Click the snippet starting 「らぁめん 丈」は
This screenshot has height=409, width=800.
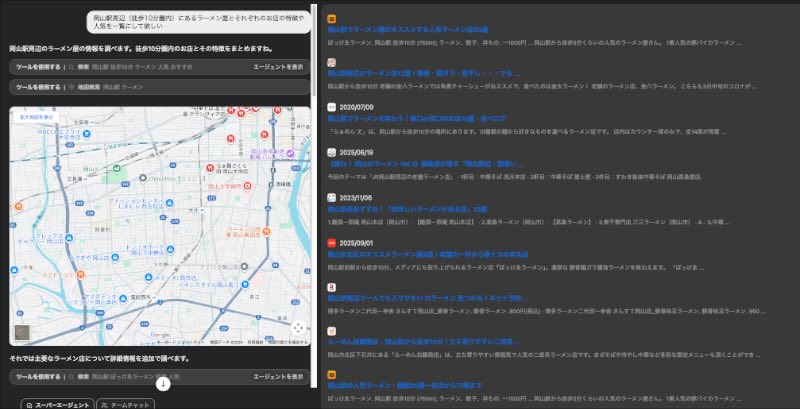pyautogui.click(x=527, y=132)
